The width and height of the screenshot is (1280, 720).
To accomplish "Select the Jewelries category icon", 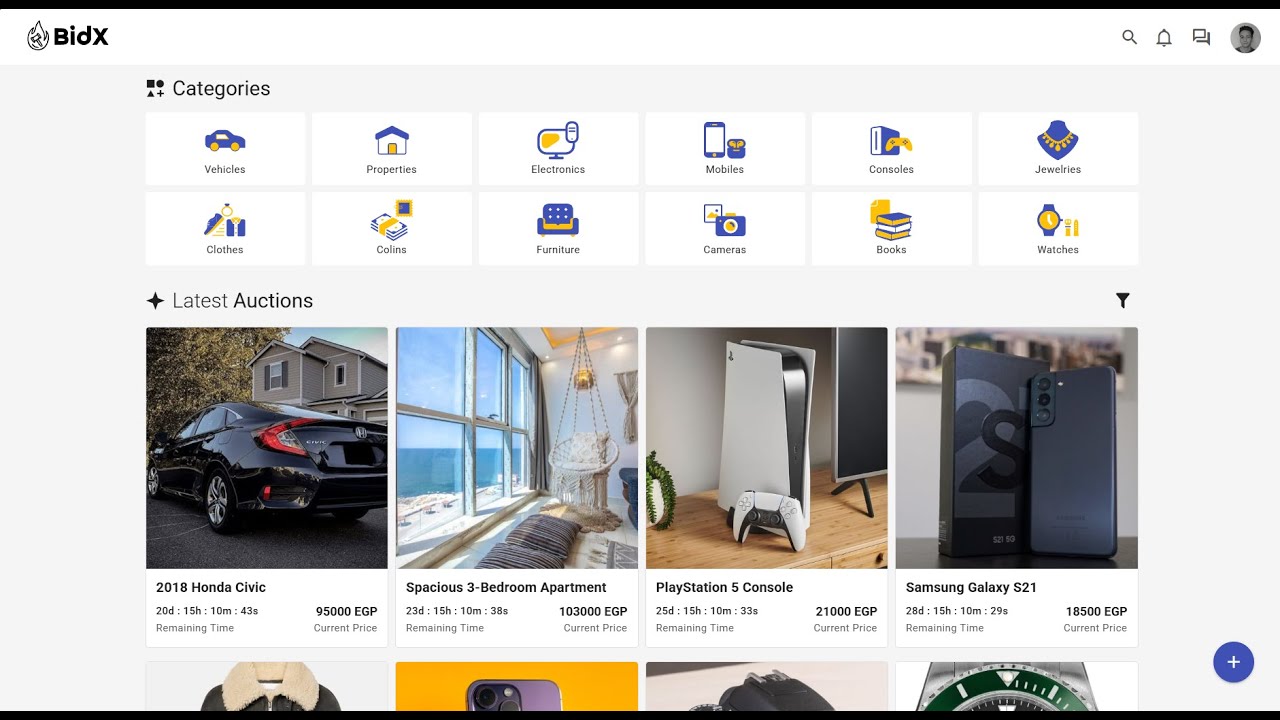I will (x=1058, y=140).
